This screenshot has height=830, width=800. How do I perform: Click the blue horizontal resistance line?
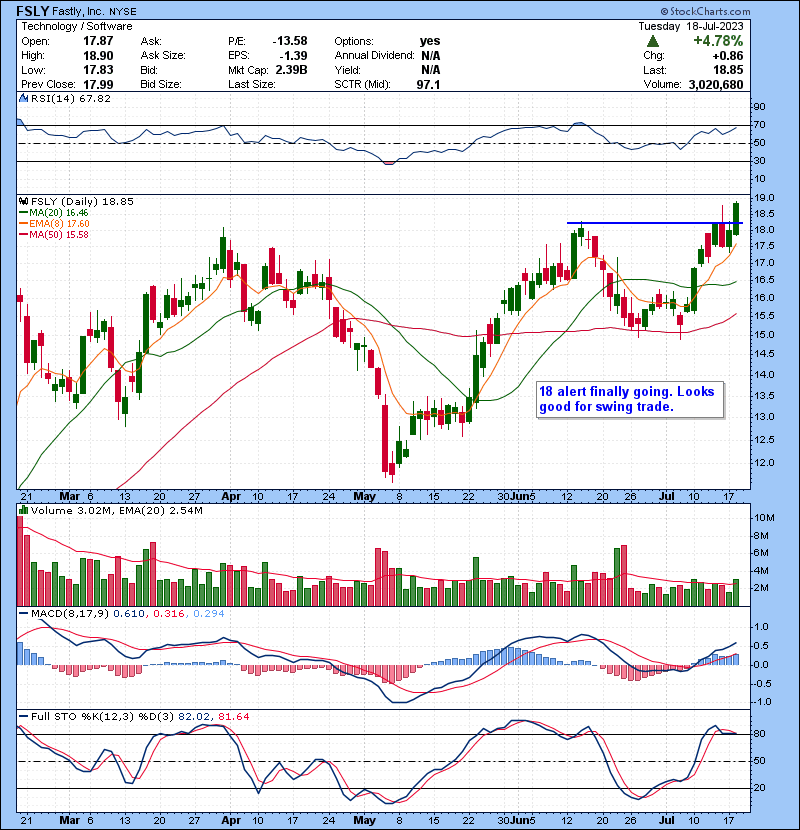click(650, 222)
